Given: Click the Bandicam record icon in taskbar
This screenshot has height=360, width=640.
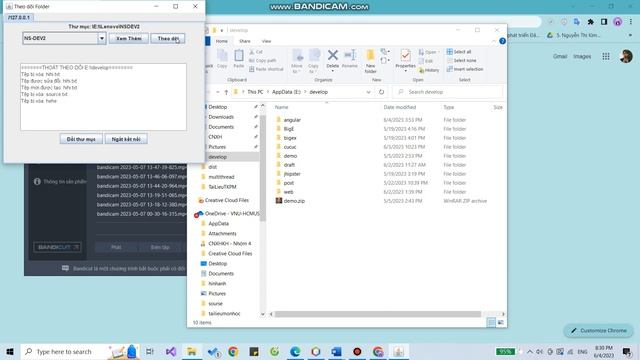Looking at the screenshot, I should point(357,351).
